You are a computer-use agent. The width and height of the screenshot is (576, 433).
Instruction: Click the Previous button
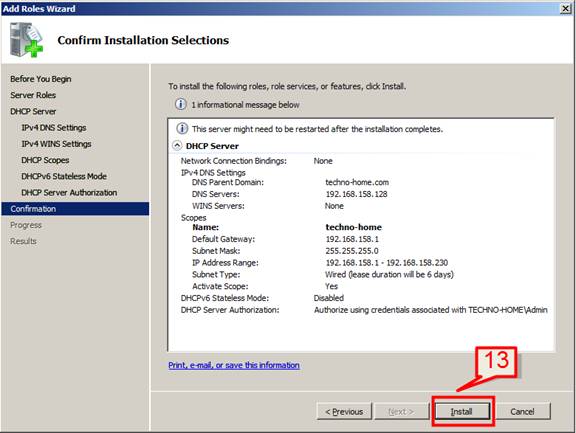tap(344, 411)
